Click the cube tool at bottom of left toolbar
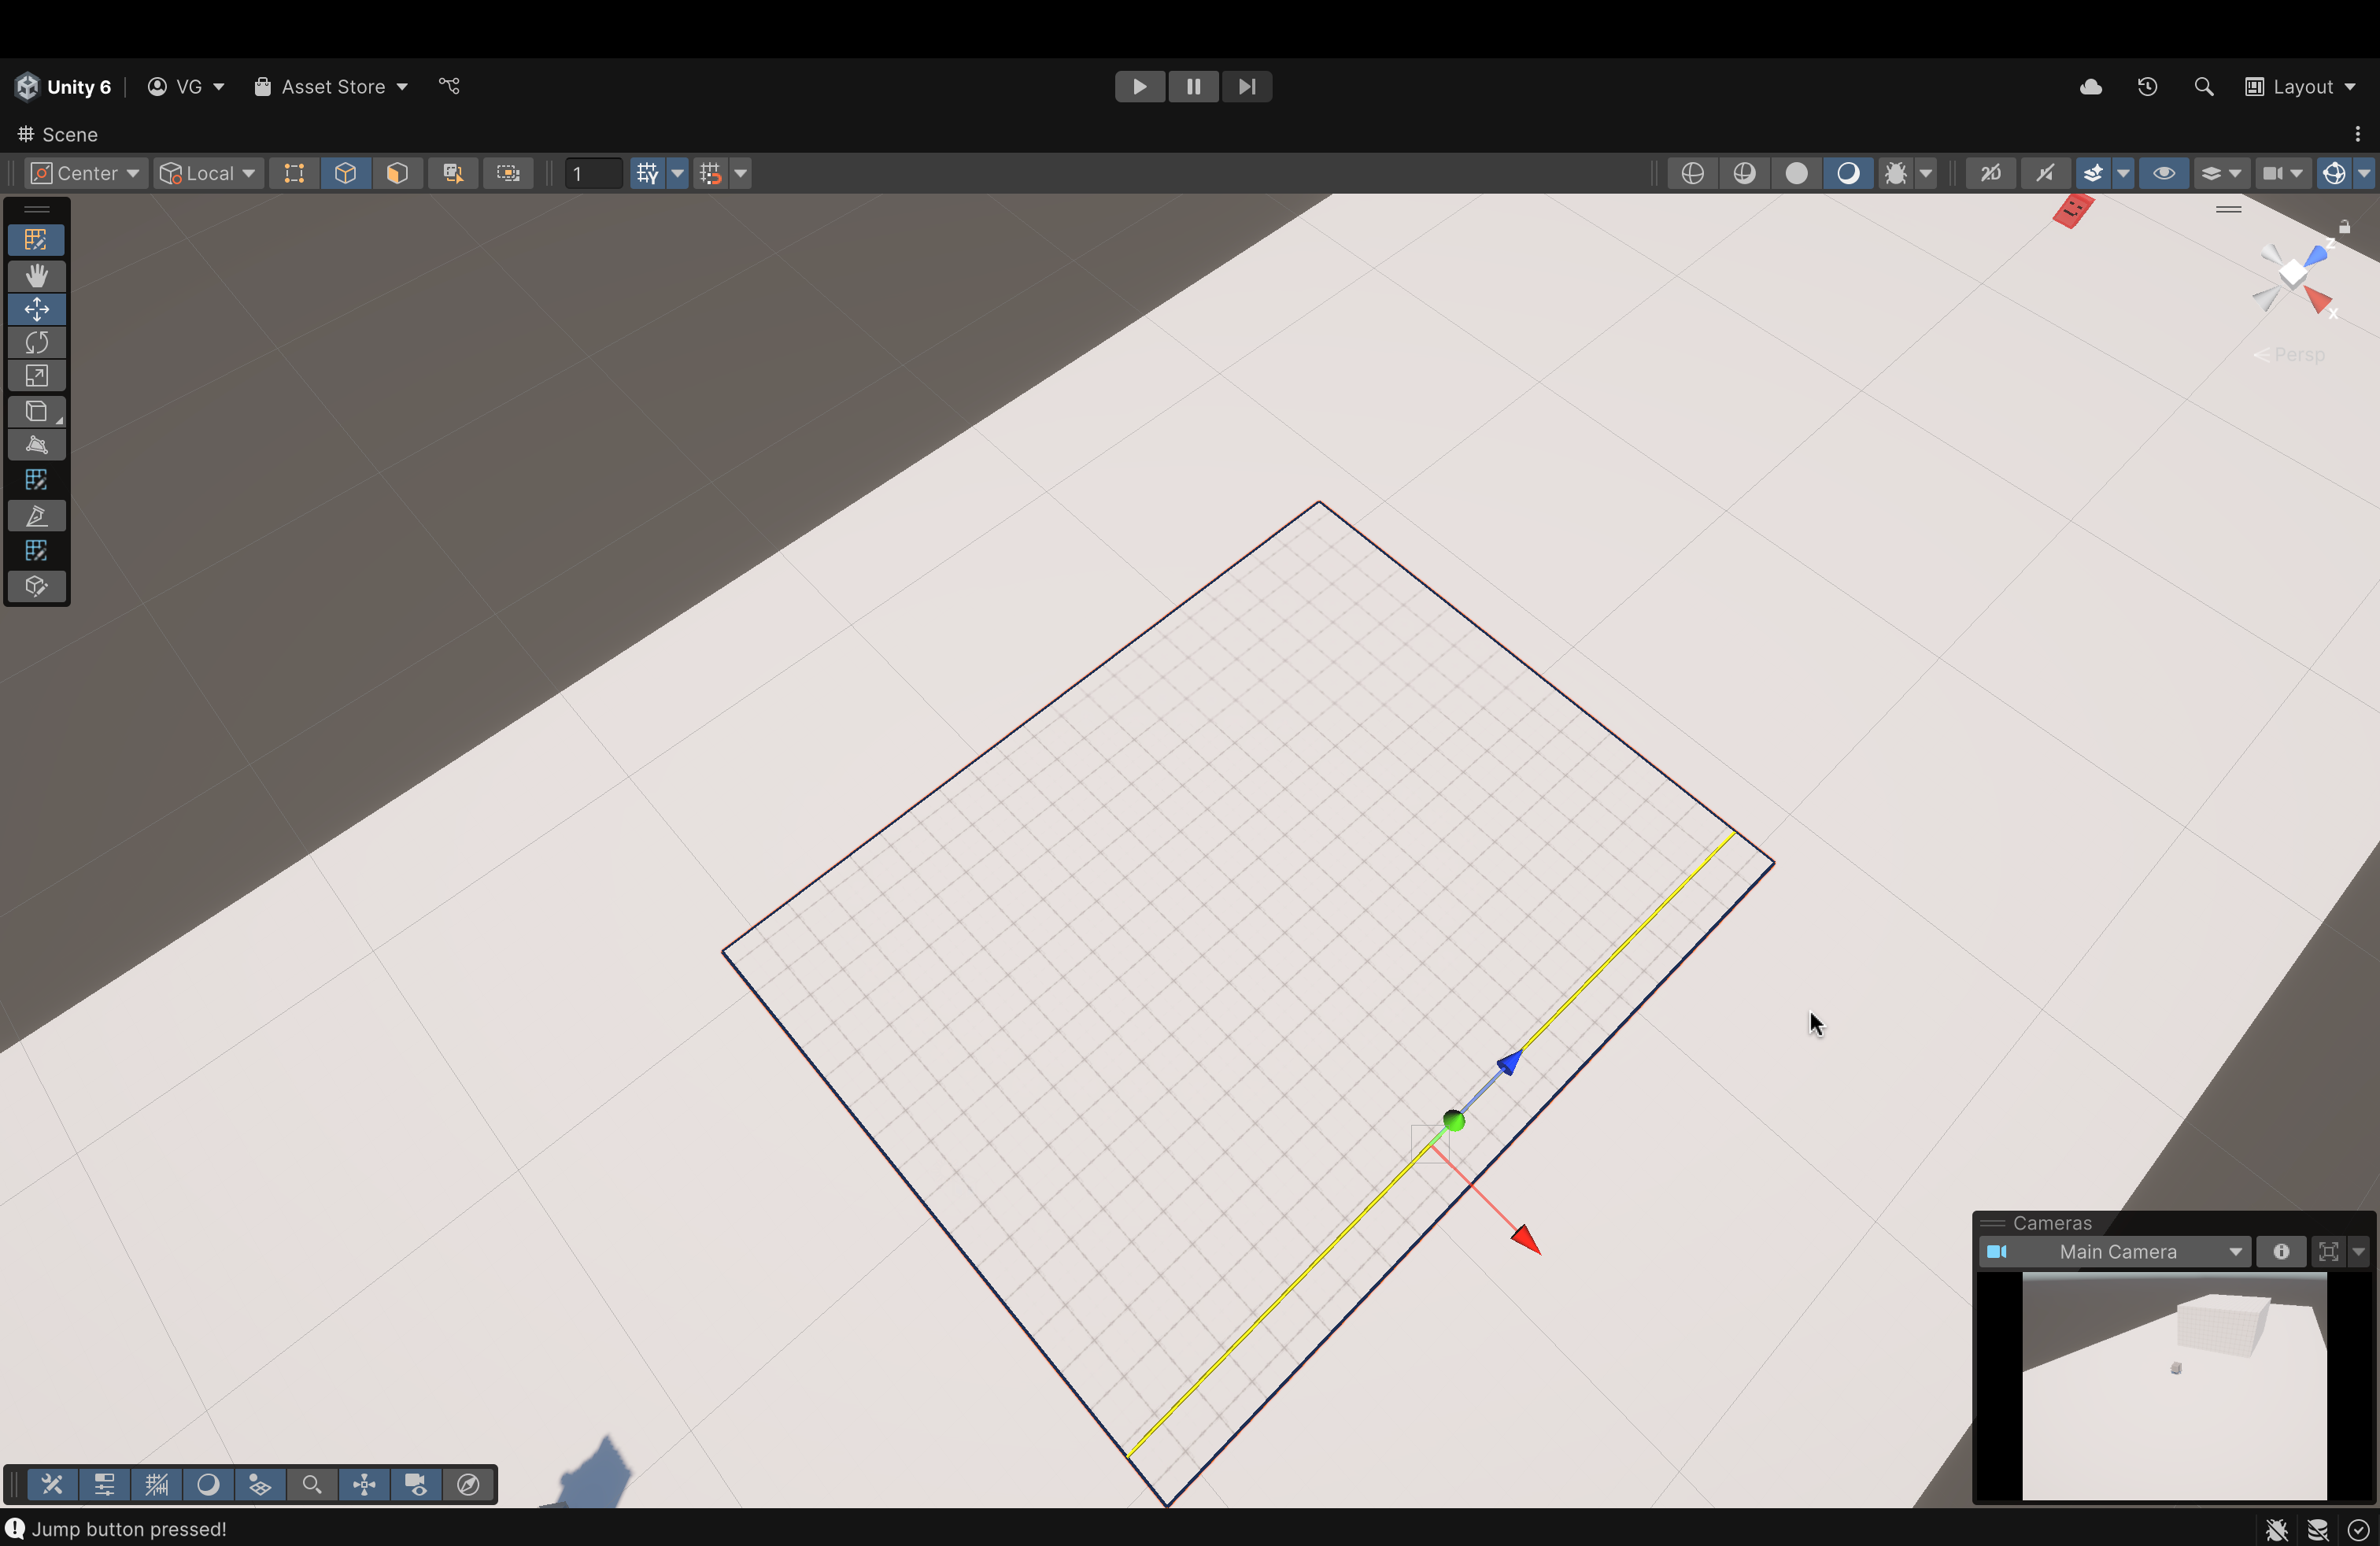The height and width of the screenshot is (1546, 2380). point(36,586)
